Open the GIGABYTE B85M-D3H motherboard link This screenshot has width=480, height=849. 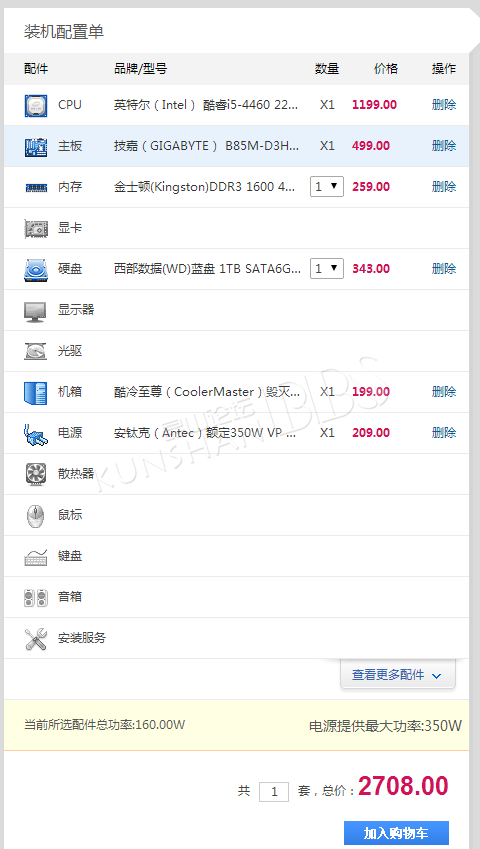206,146
